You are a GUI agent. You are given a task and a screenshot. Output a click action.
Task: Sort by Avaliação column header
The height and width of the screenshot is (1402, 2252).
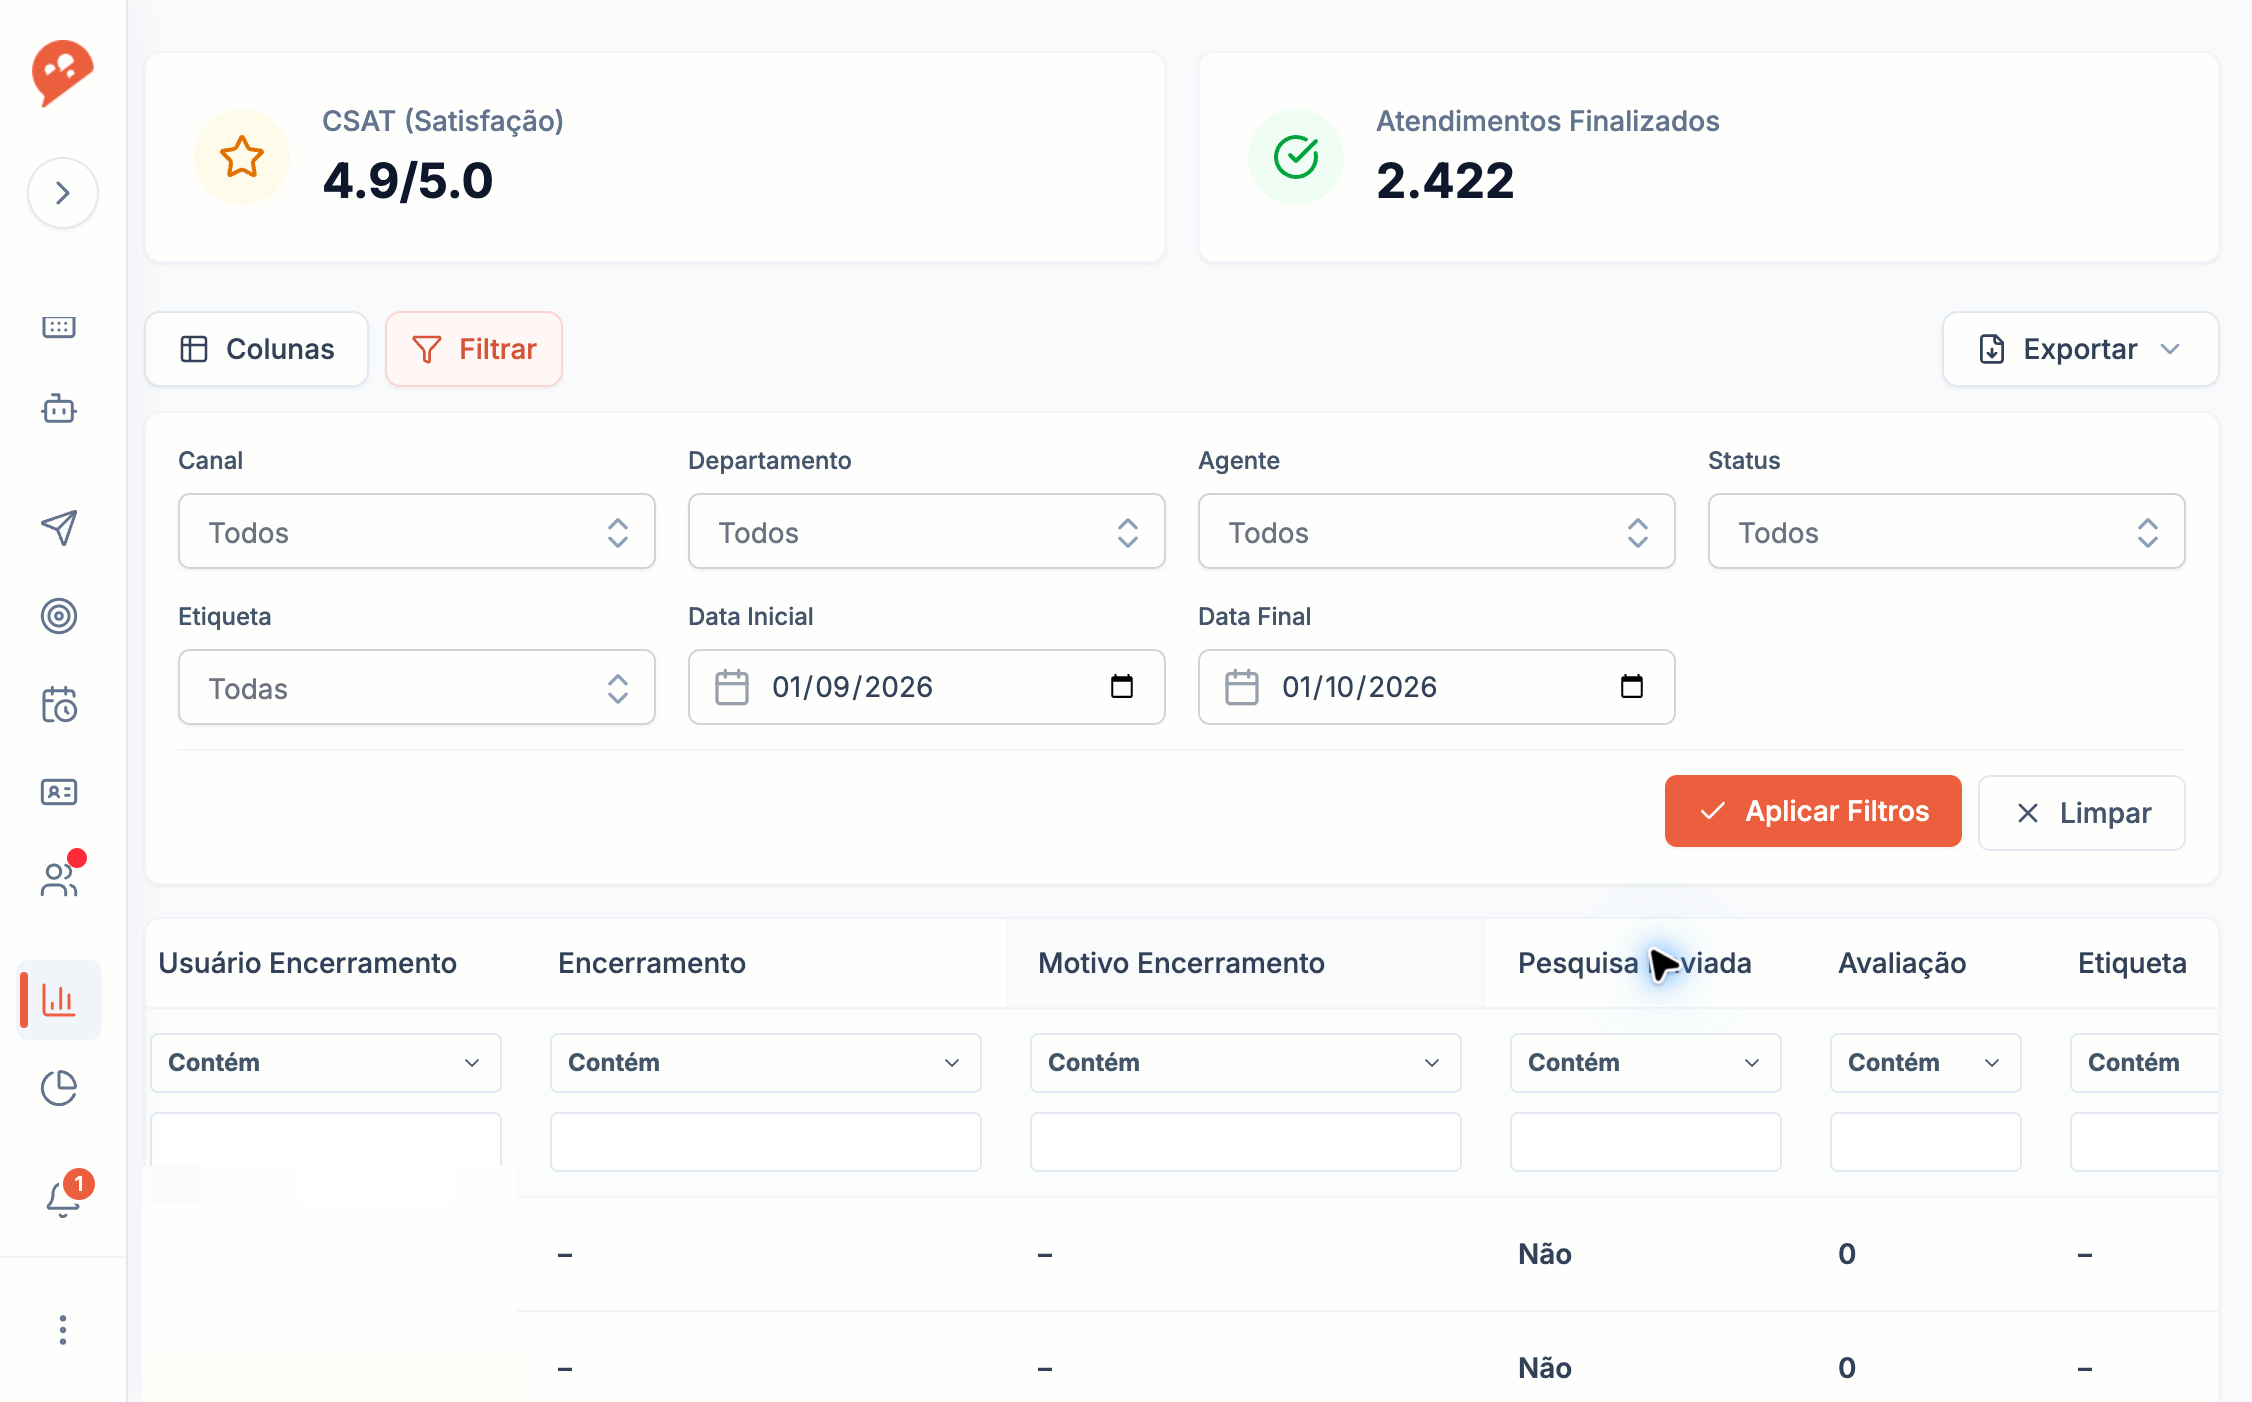point(1902,963)
